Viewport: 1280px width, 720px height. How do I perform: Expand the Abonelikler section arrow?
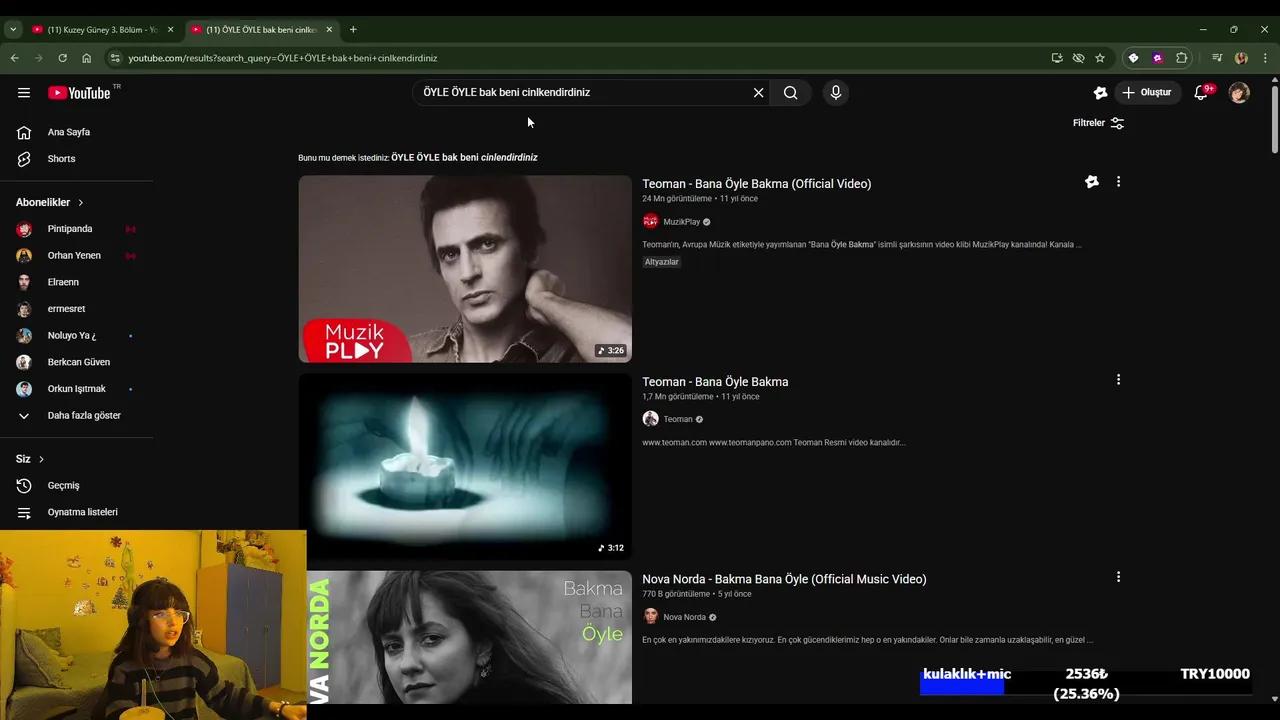pyautogui.click(x=81, y=202)
